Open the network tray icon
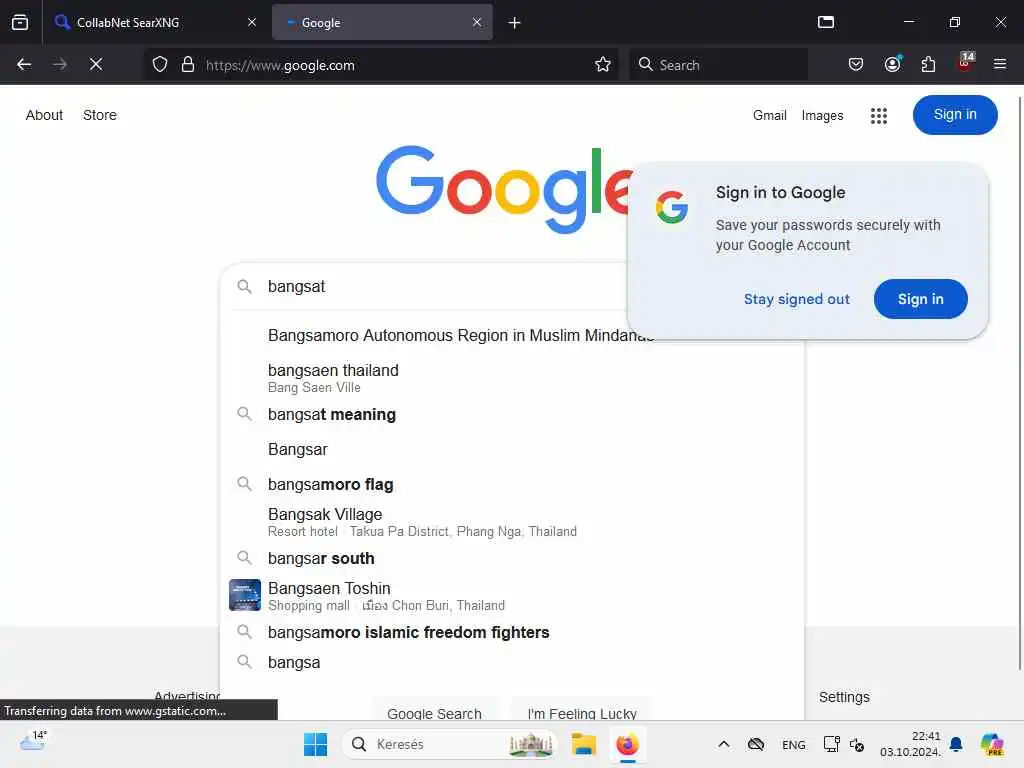The height and width of the screenshot is (768, 1024). [831, 744]
